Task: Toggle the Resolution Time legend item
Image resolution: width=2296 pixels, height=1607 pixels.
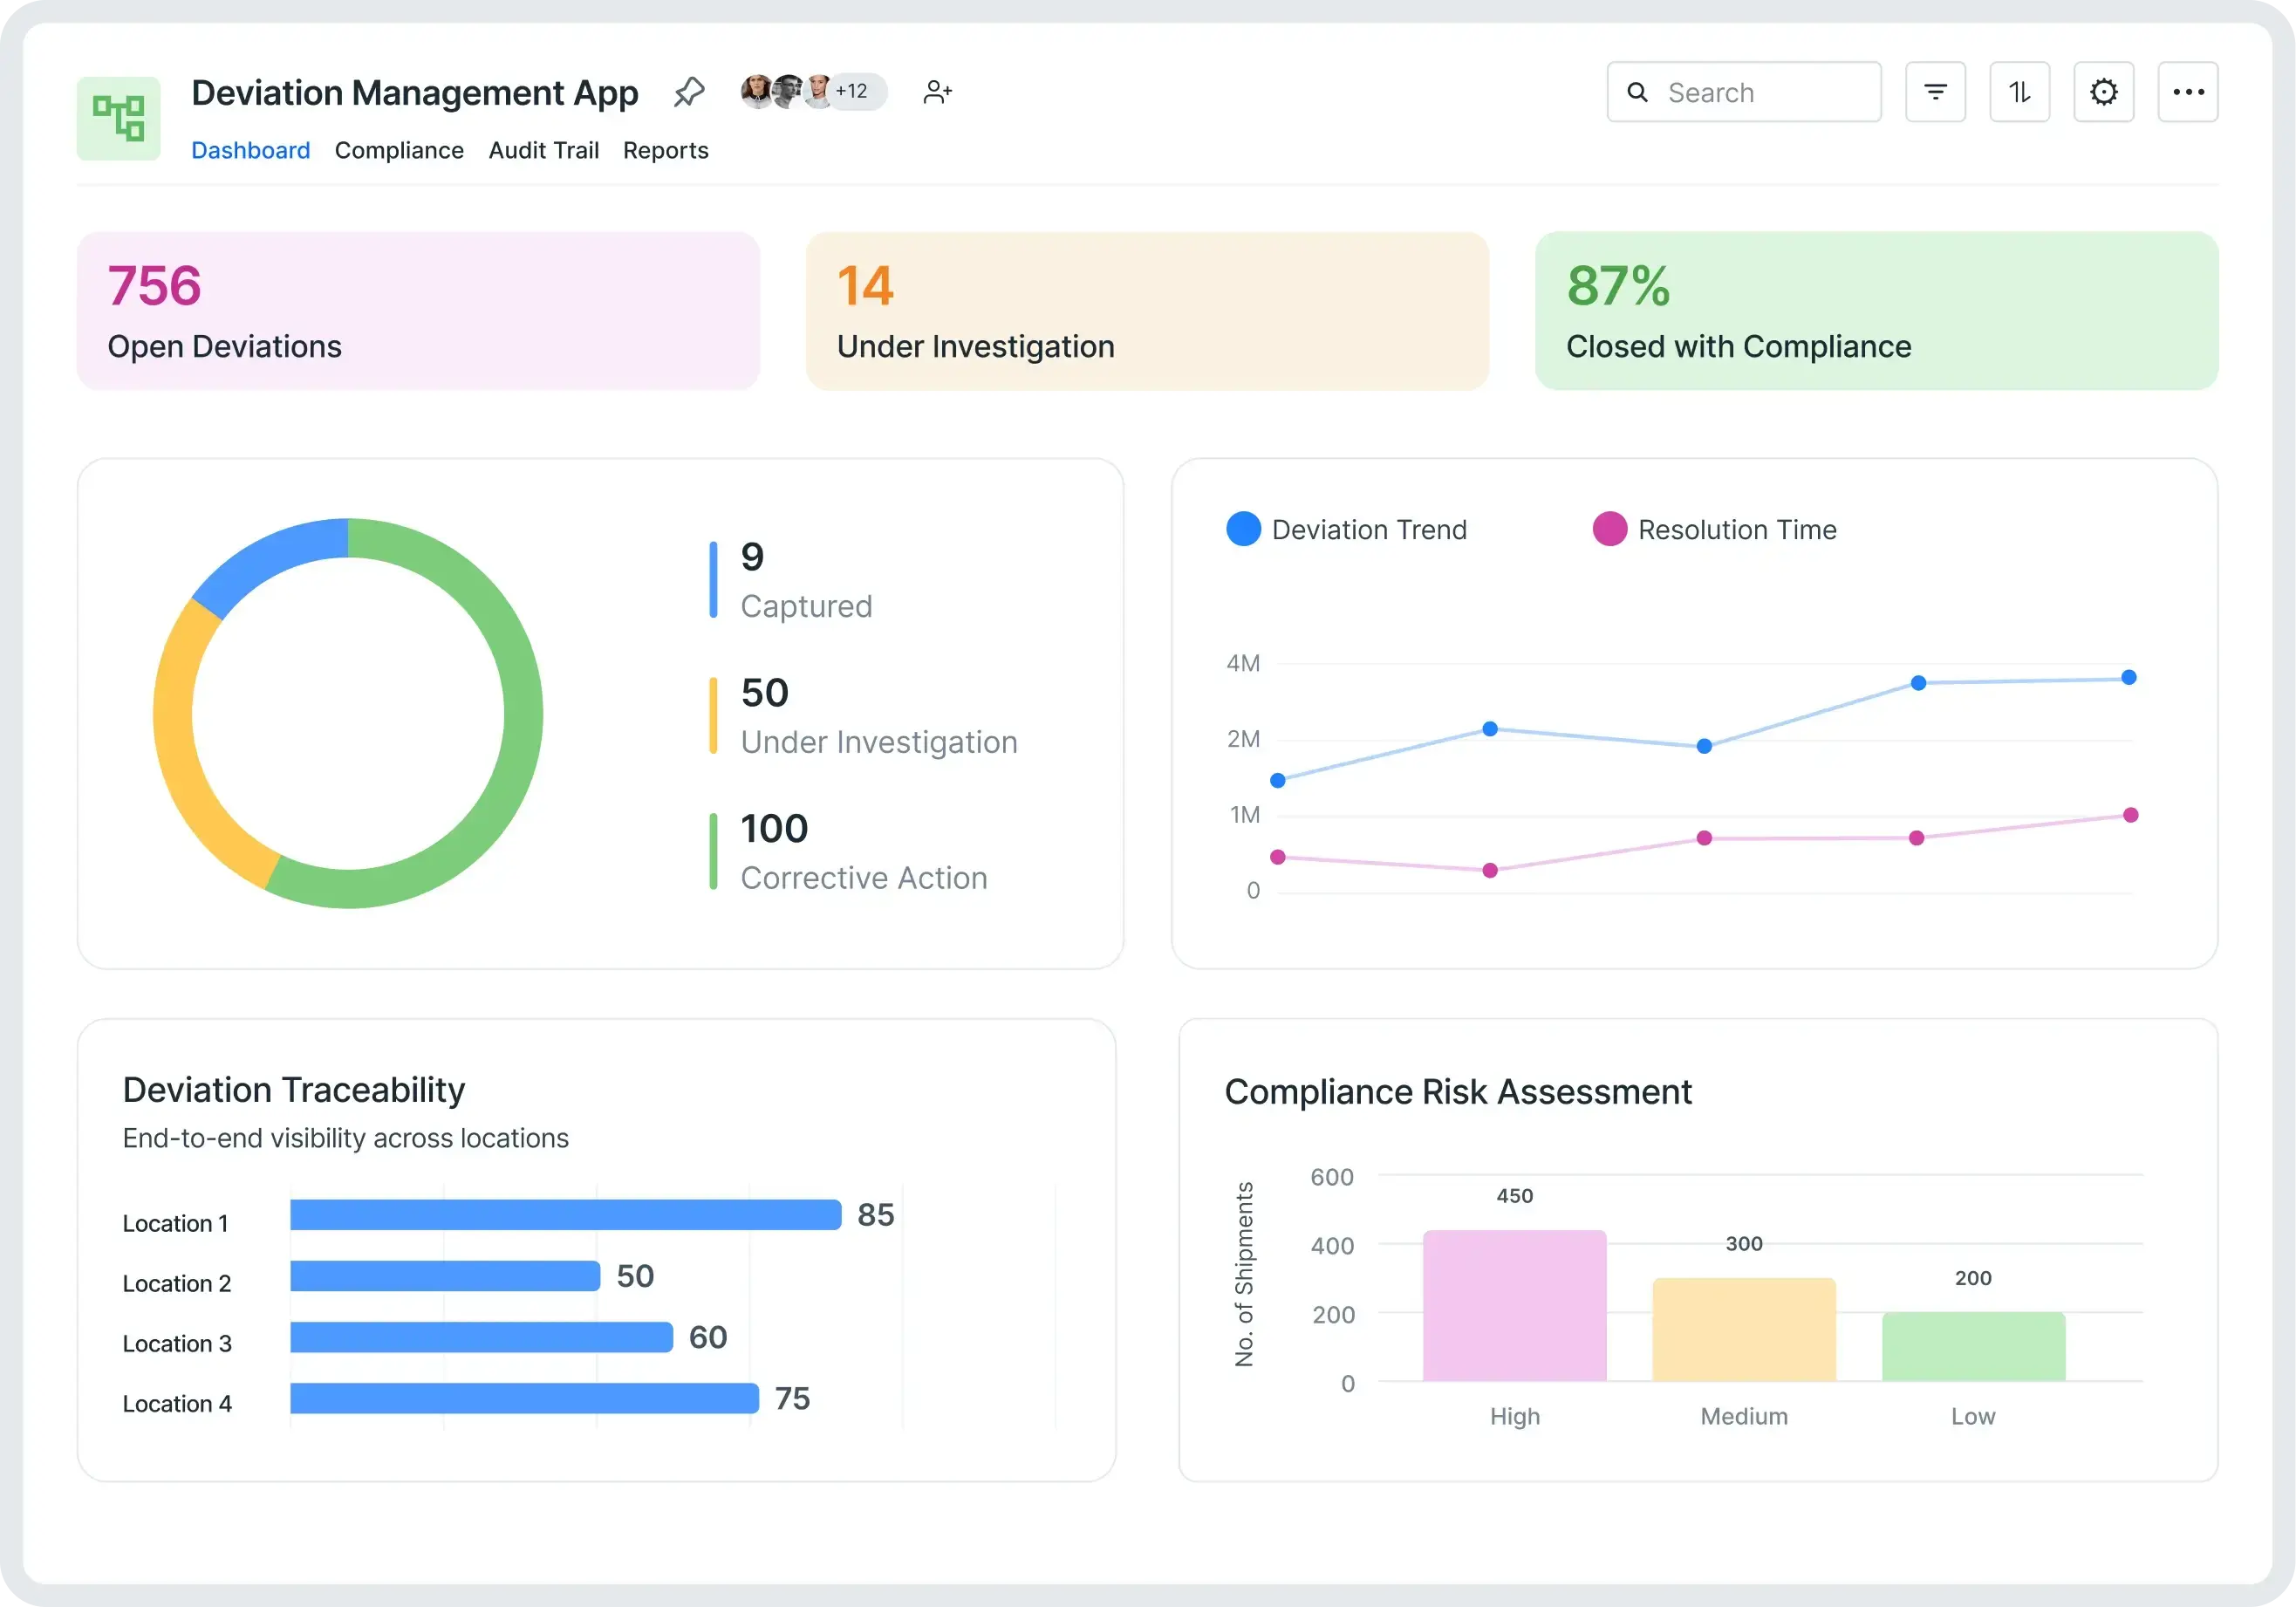Action: 1715,529
